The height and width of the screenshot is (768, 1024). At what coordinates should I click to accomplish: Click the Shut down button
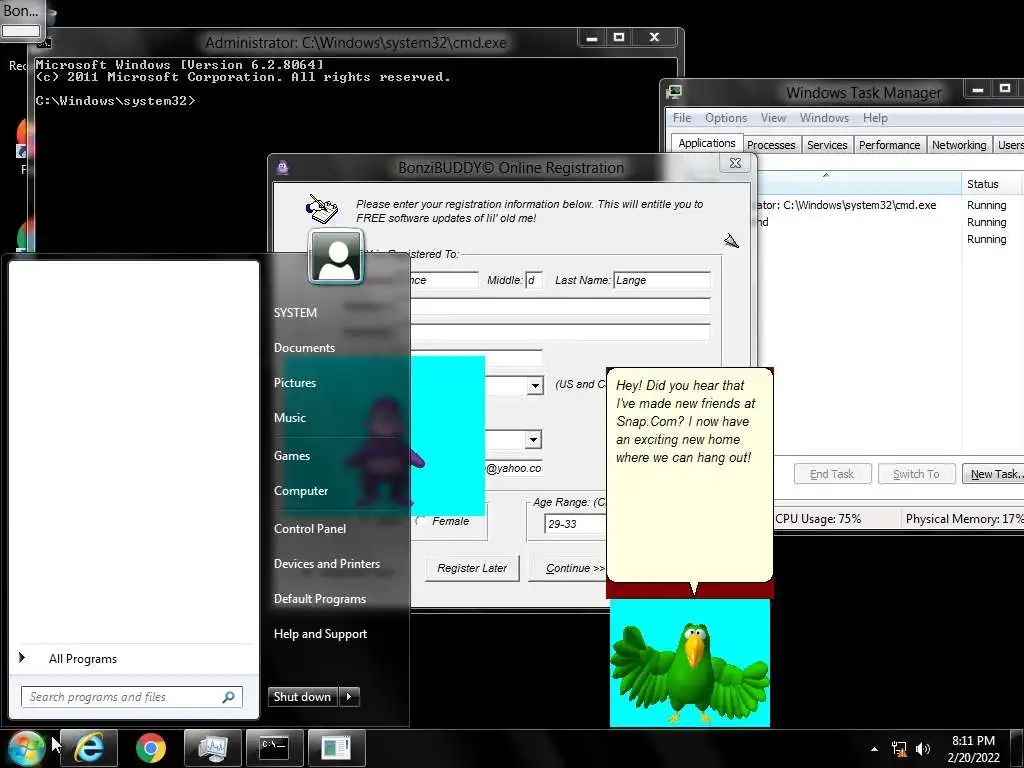pyautogui.click(x=303, y=697)
